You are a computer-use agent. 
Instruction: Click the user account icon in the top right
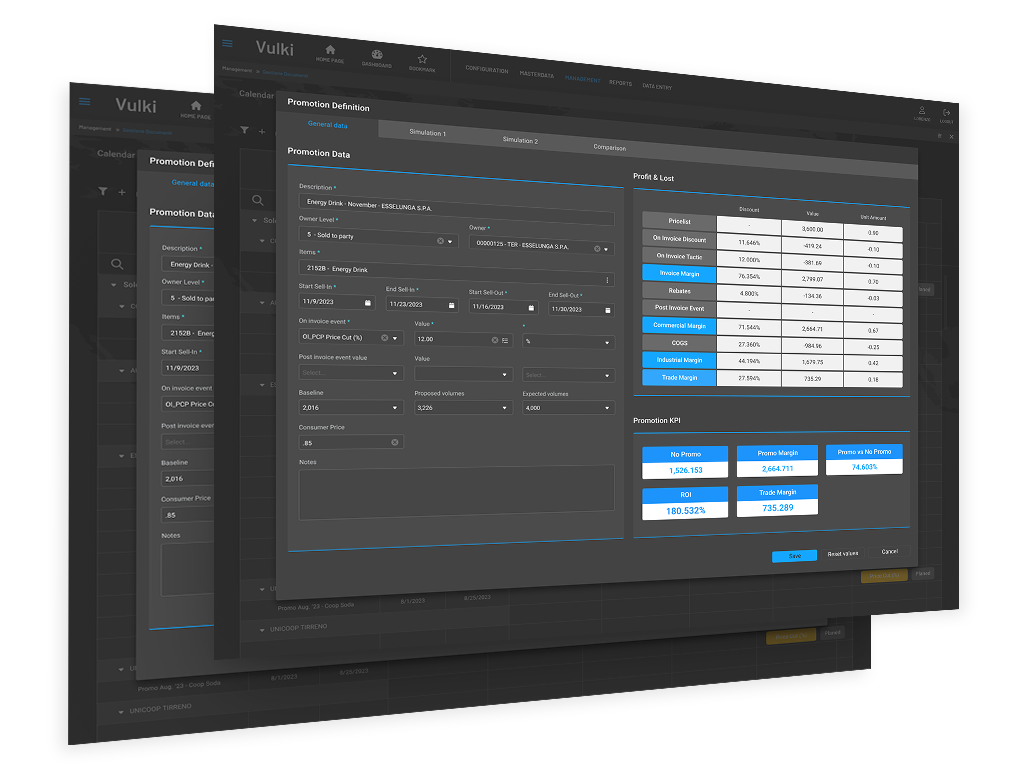[x=921, y=114]
